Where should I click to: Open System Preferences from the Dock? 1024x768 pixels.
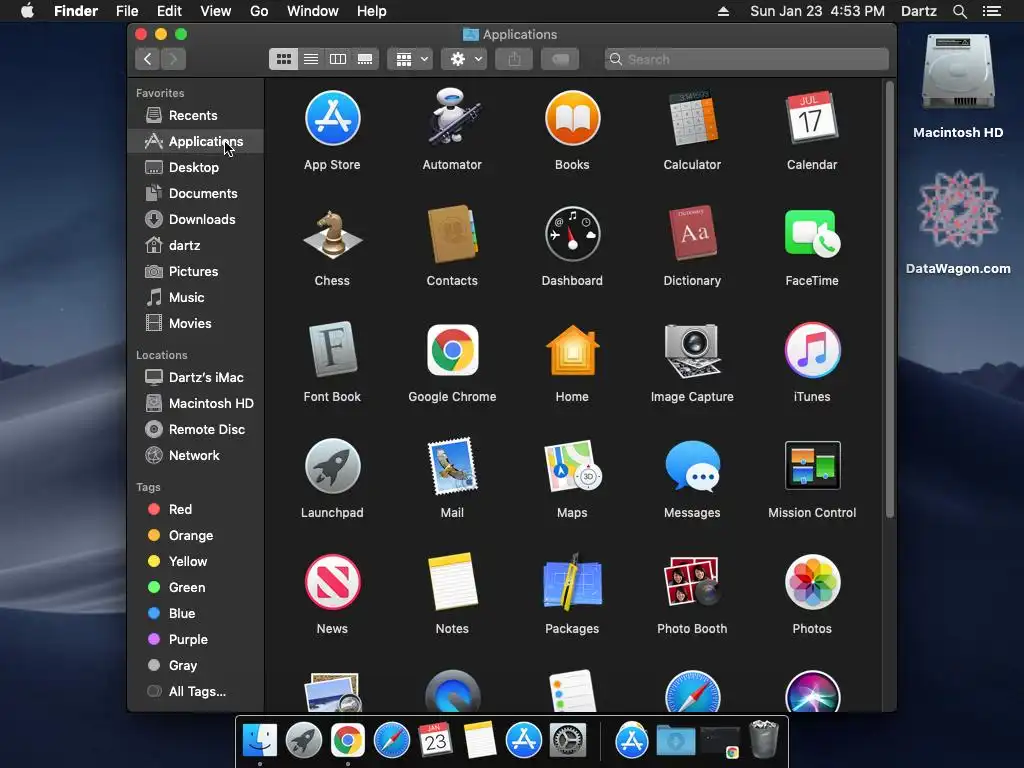(568, 741)
